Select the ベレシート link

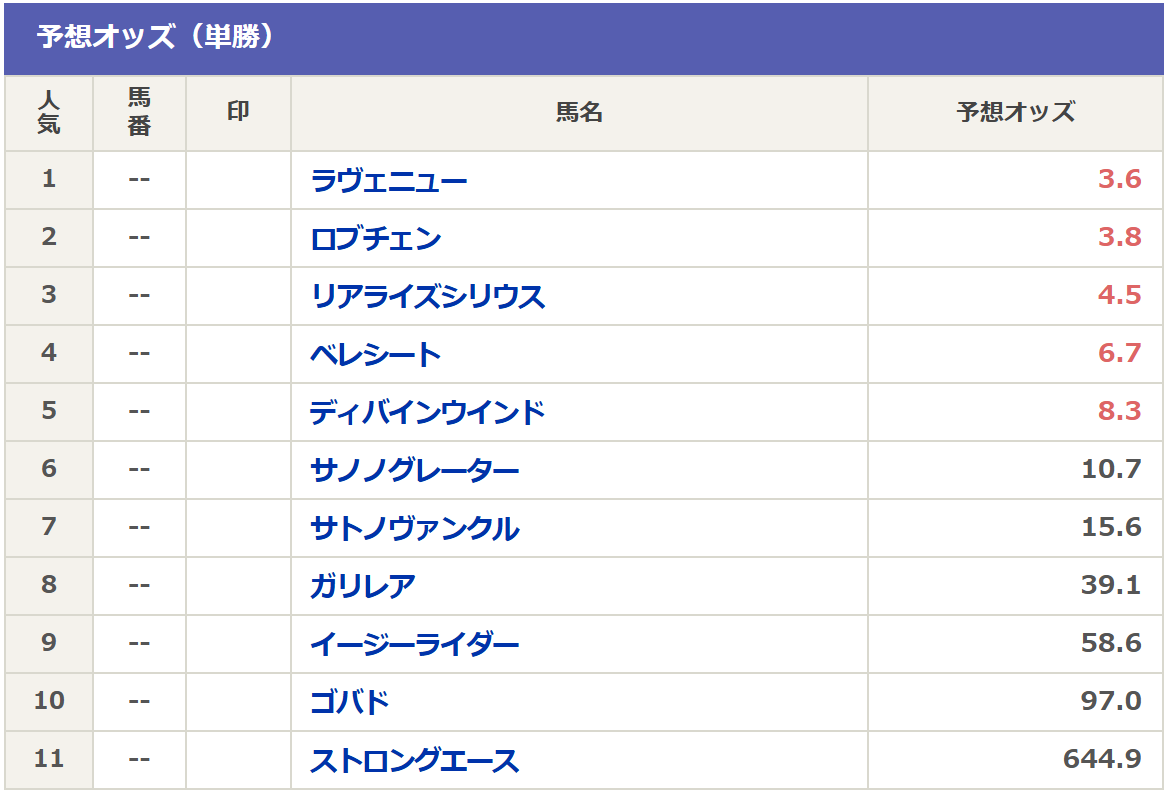point(376,355)
